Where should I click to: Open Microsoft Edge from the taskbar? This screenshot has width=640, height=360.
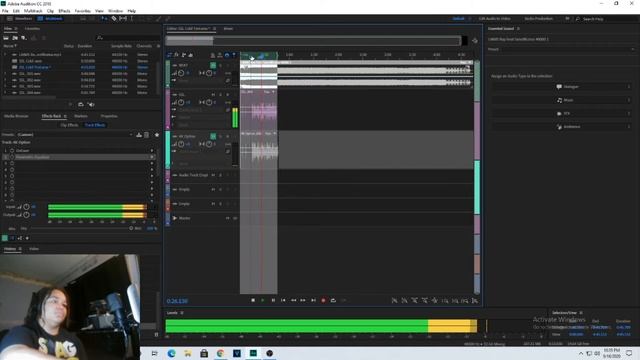(171, 353)
